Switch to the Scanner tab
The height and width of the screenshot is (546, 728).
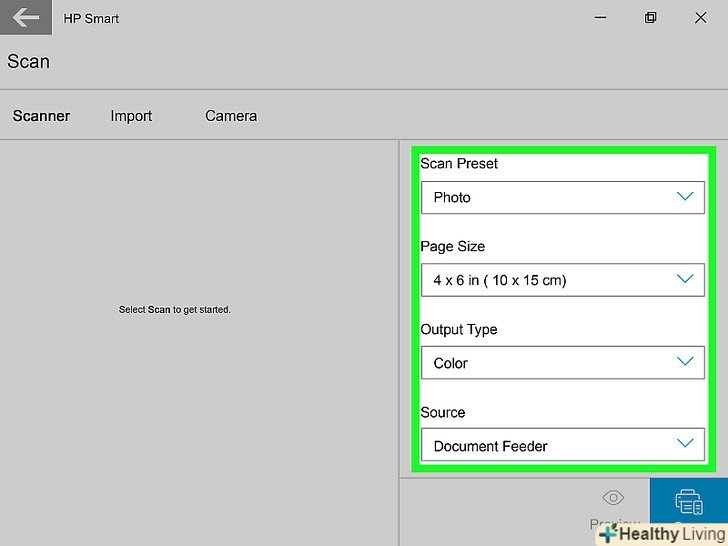pos(41,116)
